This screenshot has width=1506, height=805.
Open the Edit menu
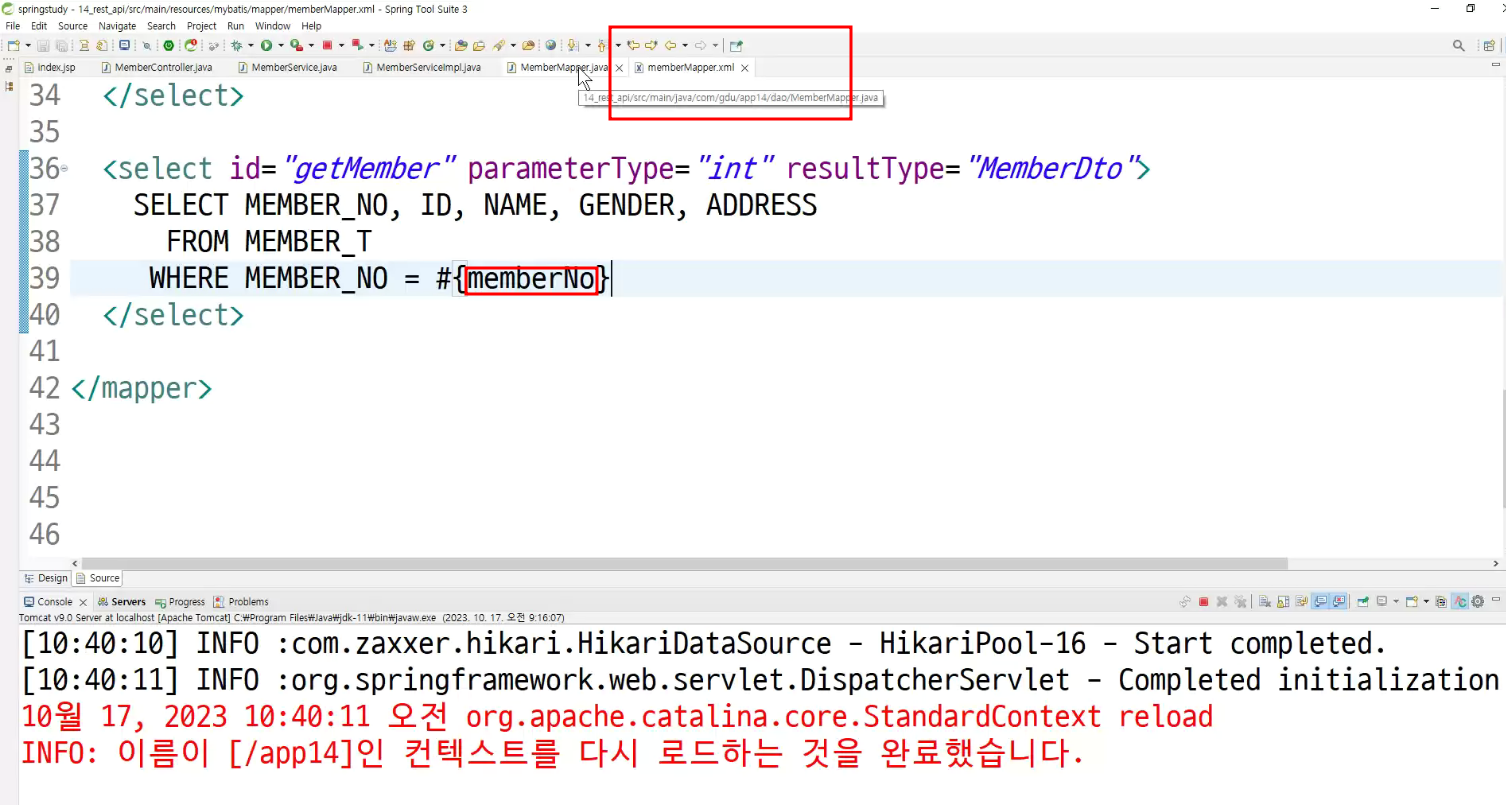tap(39, 26)
